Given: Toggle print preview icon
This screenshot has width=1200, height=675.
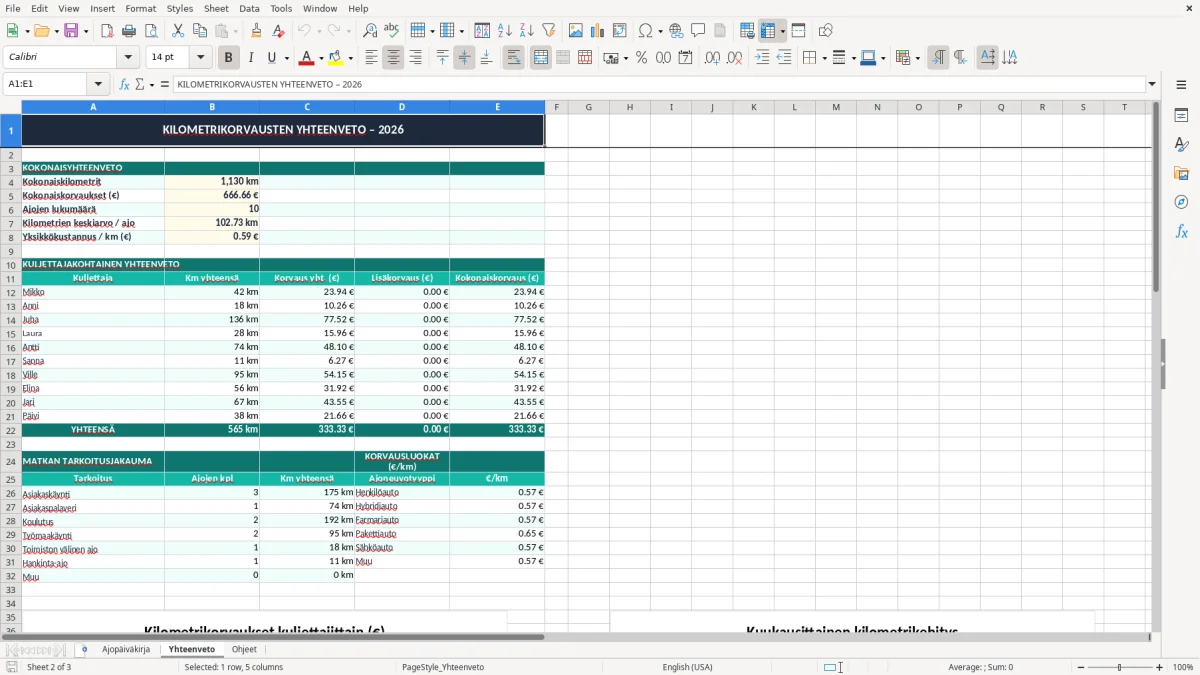Looking at the screenshot, I should [x=151, y=31].
